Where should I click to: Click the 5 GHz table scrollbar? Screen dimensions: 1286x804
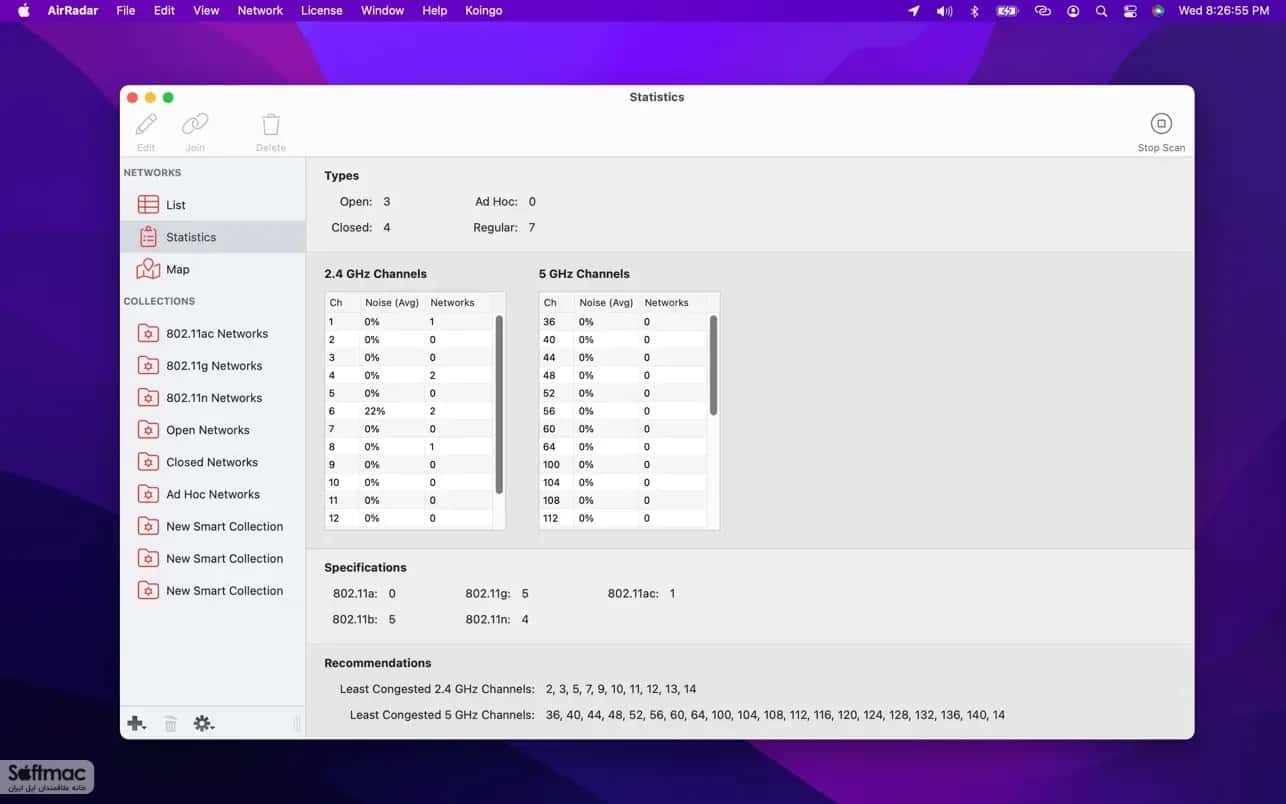click(713, 365)
